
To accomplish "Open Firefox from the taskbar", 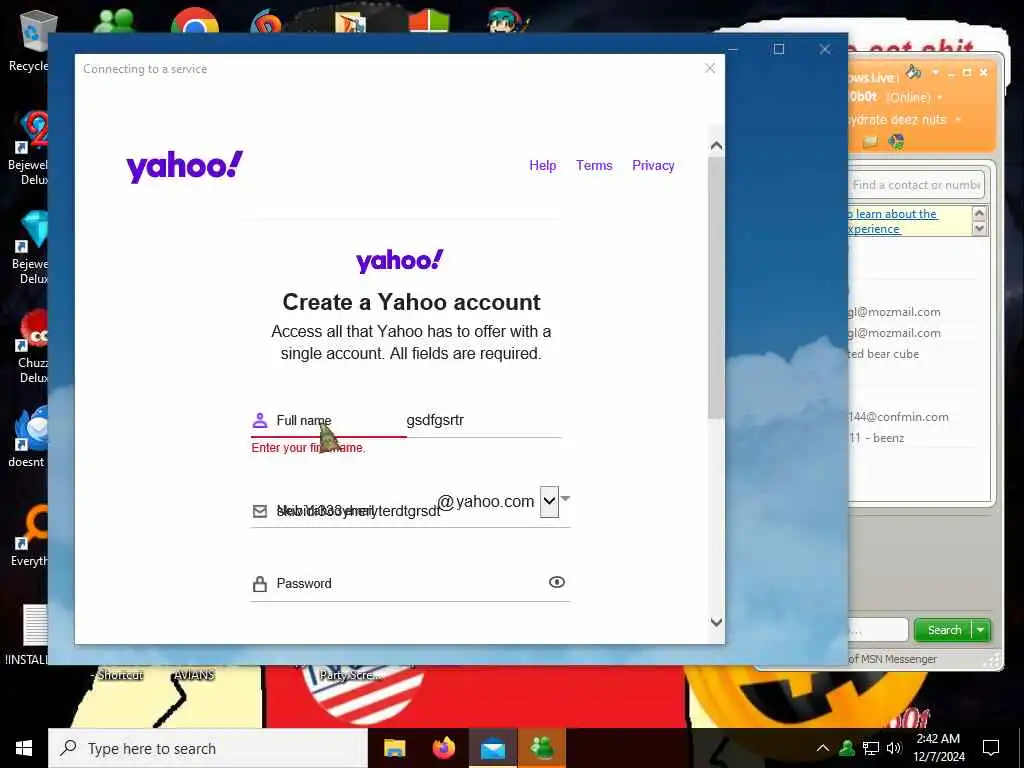I will [x=444, y=748].
